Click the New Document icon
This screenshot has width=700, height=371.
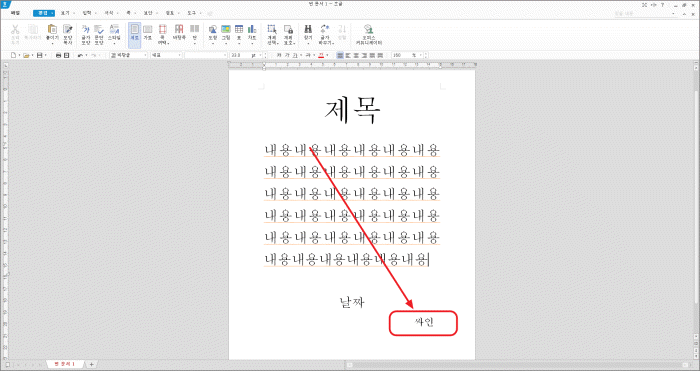coord(13,55)
